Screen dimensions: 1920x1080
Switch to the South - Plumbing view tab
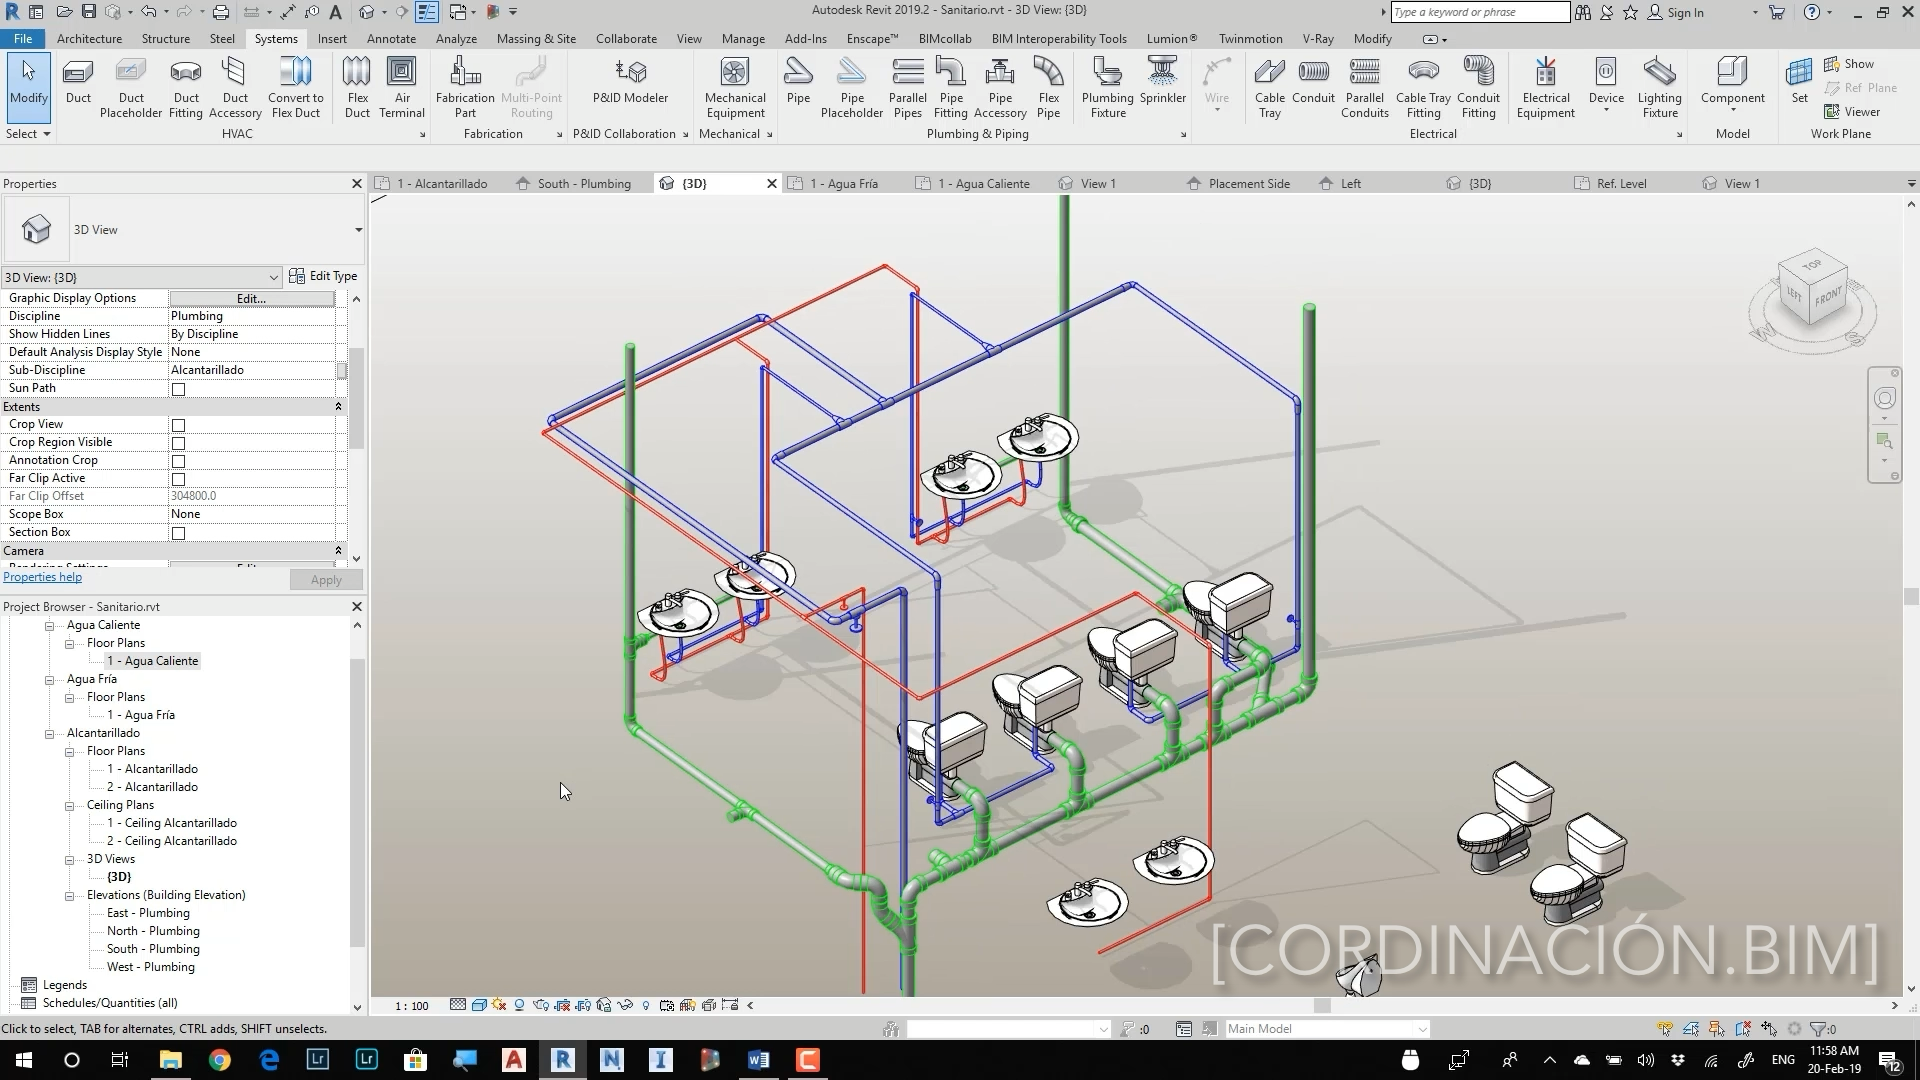pyautogui.click(x=583, y=184)
